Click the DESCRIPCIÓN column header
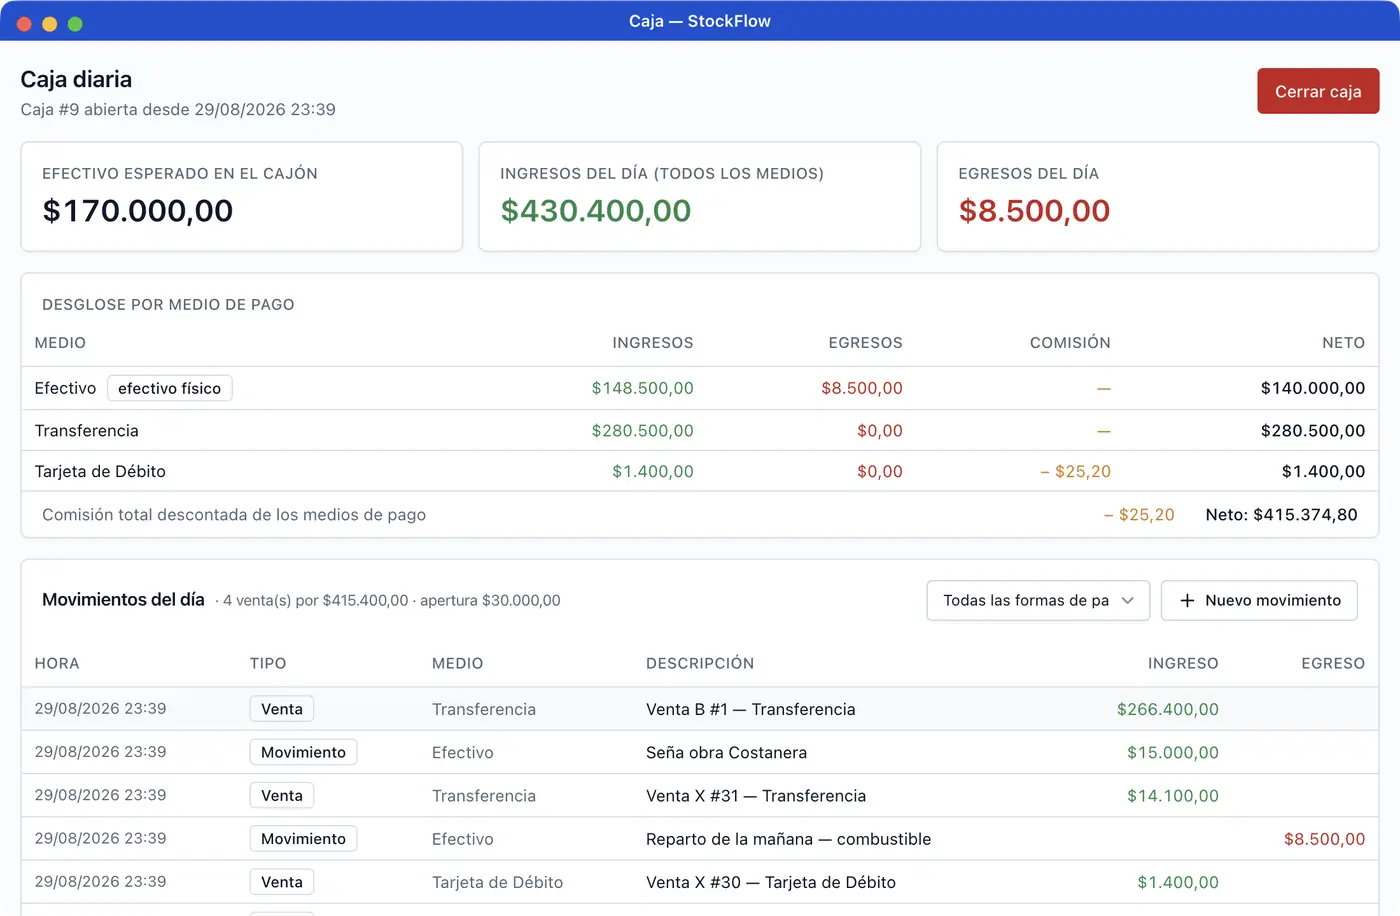1400x916 pixels. (x=700, y=663)
